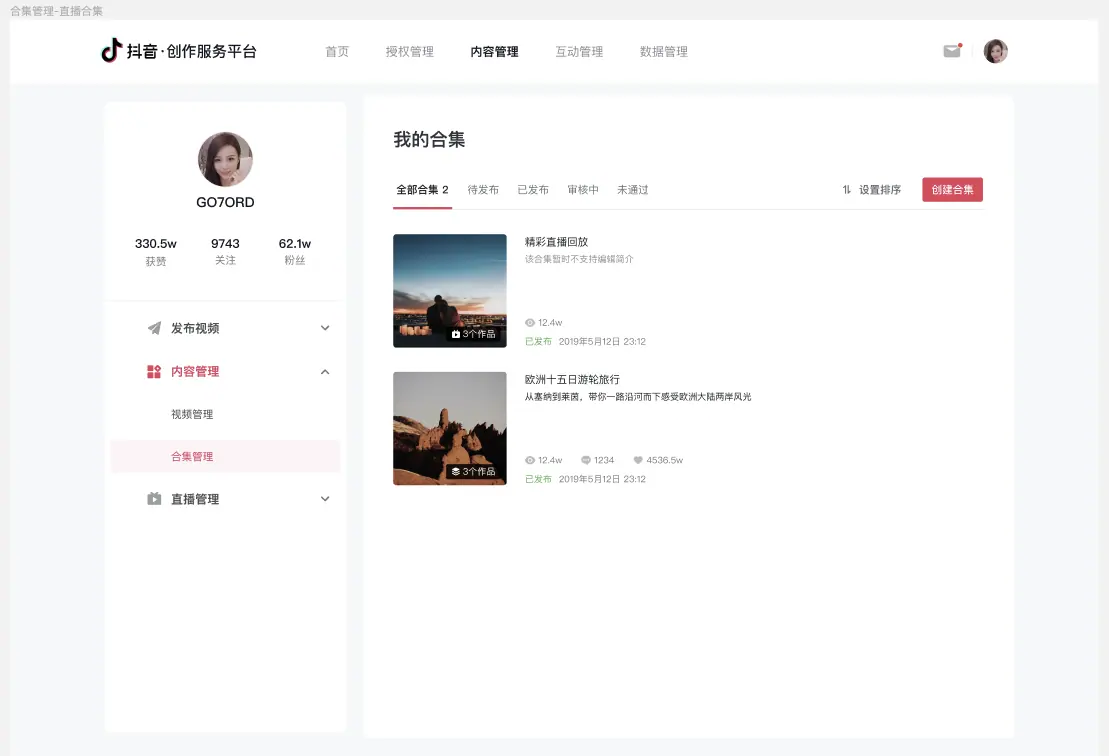Click the 从塞纳到莱茵 description text
The image size is (1109, 756).
(x=637, y=397)
